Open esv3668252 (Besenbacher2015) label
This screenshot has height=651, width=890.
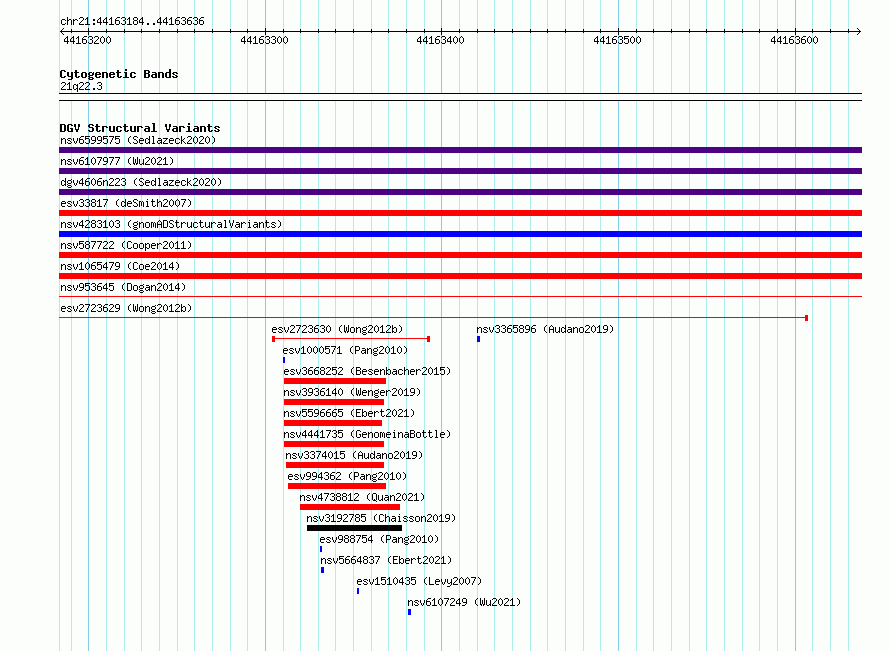367,371
